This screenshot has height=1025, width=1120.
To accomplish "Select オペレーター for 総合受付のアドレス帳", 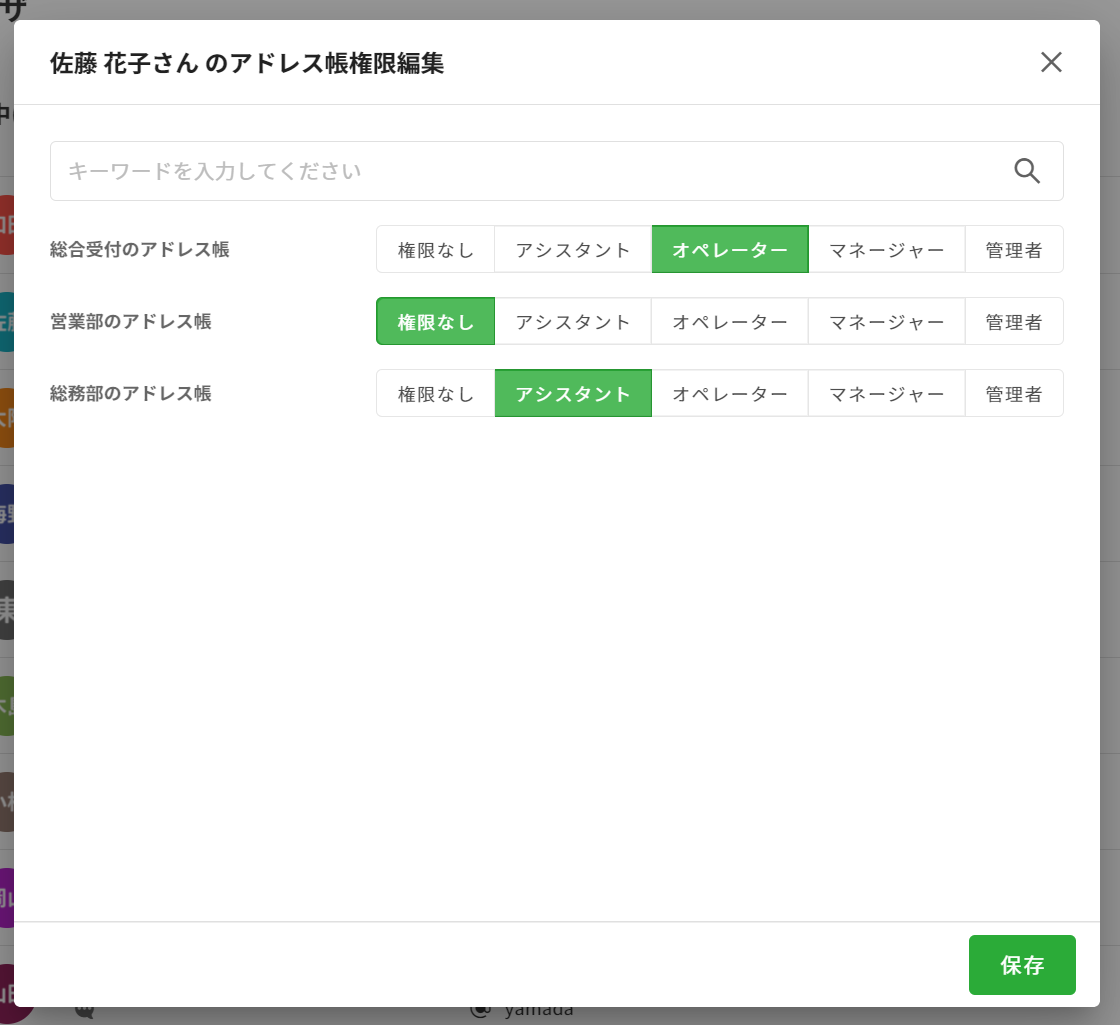I will [x=730, y=250].
